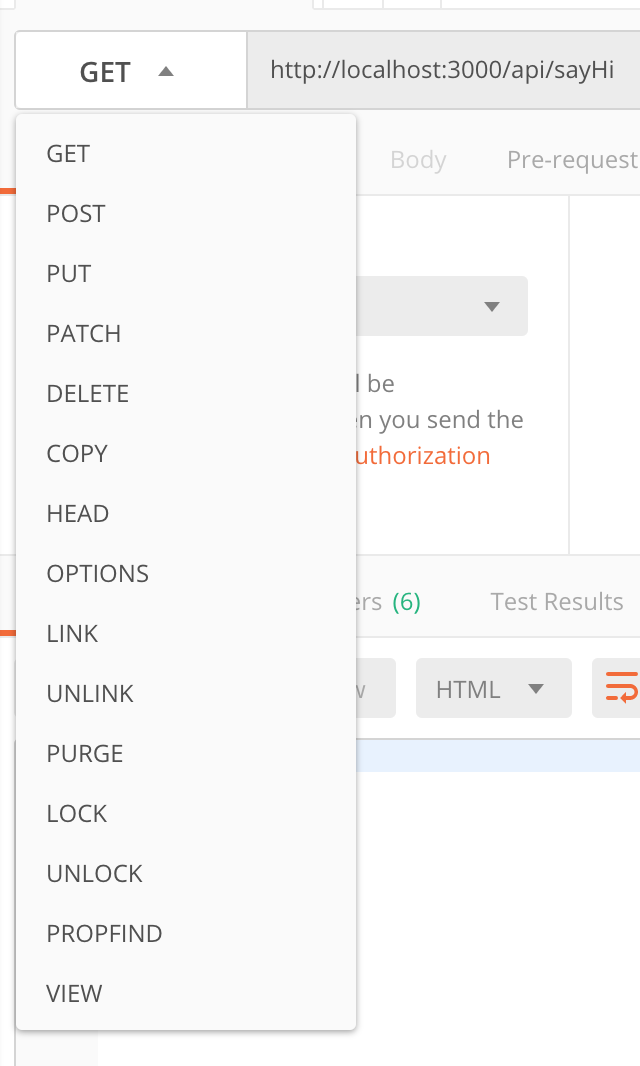
Task: Select the POST method
Action: coord(73,213)
